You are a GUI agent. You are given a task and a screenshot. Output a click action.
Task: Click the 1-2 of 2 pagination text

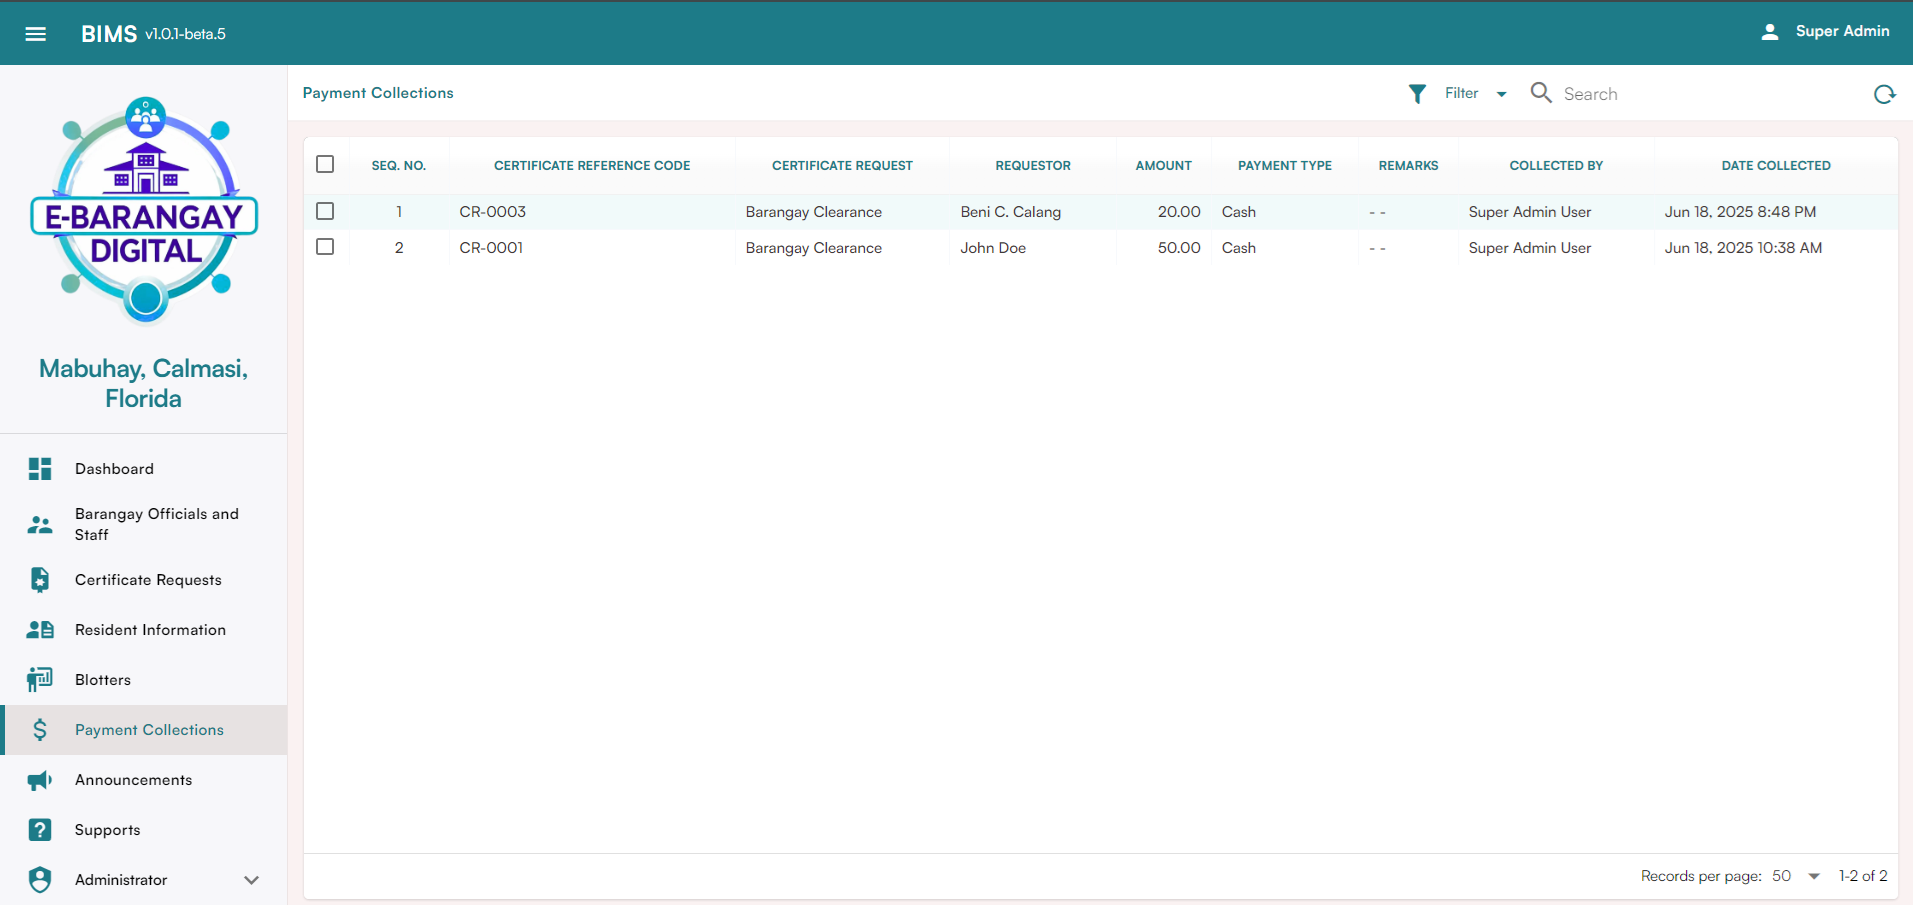click(1863, 876)
